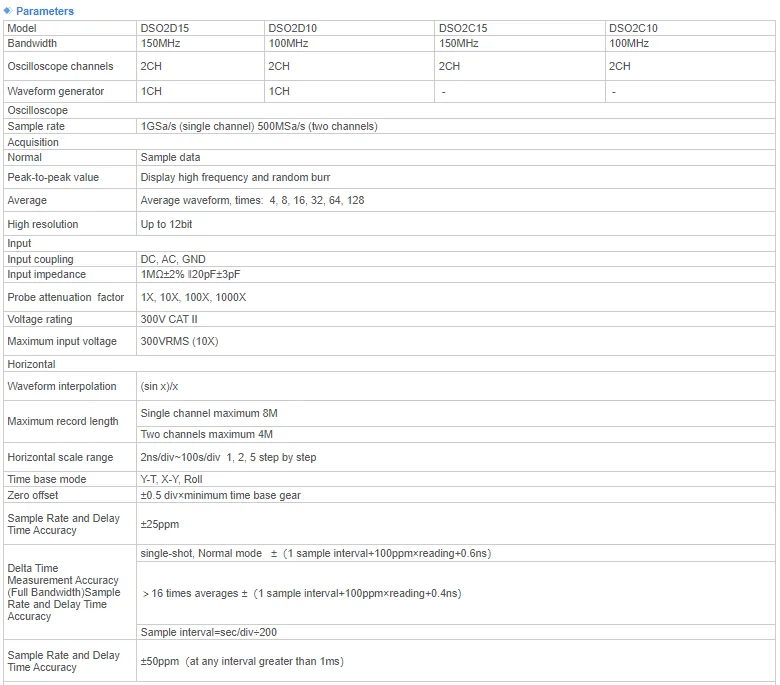Click the (sin x)/x value
Viewport: 780px width, 685px height.
[x=159, y=386]
